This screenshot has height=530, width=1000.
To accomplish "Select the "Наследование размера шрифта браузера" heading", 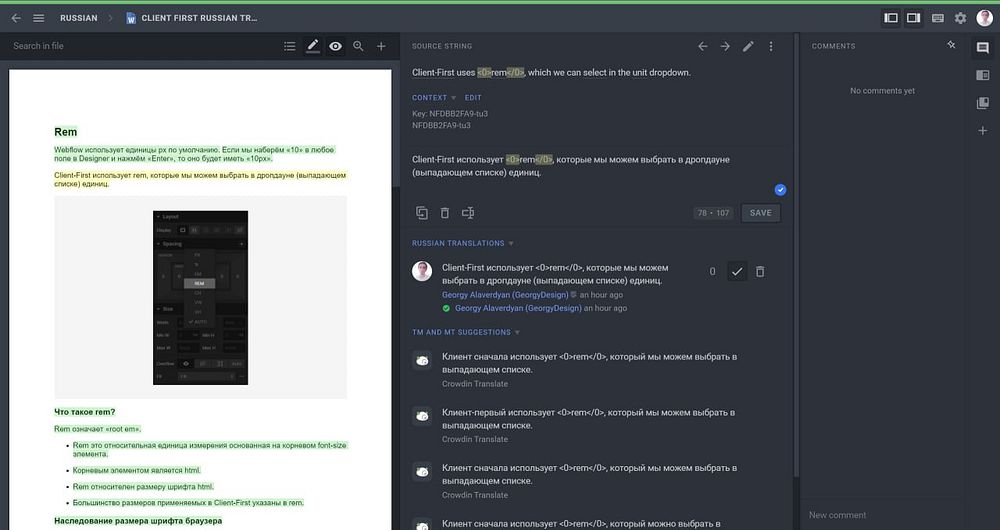I will 138,520.
